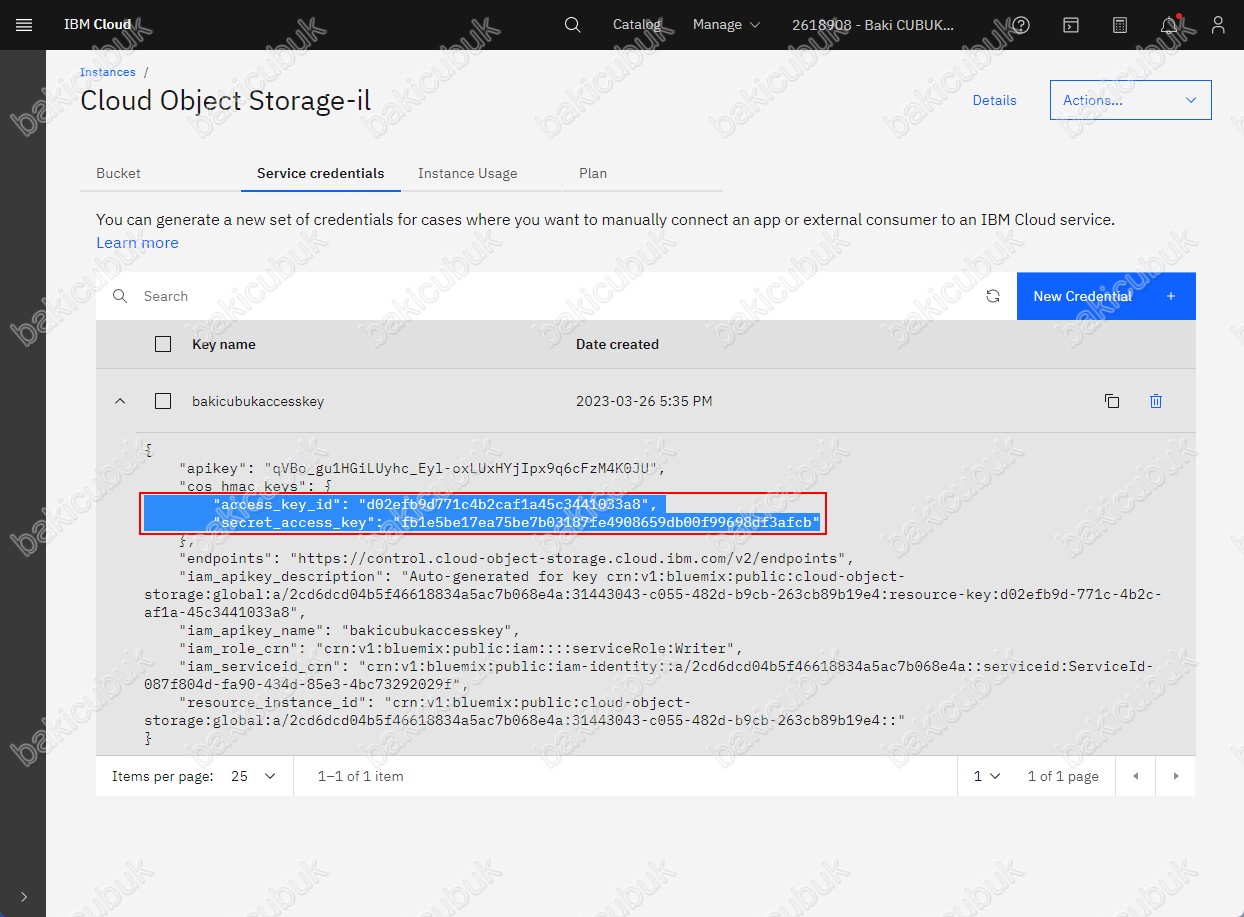Image resolution: width=1244 pixels, height=917 pixels.
Task: Click the '1 of 1 page' text
Action: pyautogui.click(x=1063, y=776)
